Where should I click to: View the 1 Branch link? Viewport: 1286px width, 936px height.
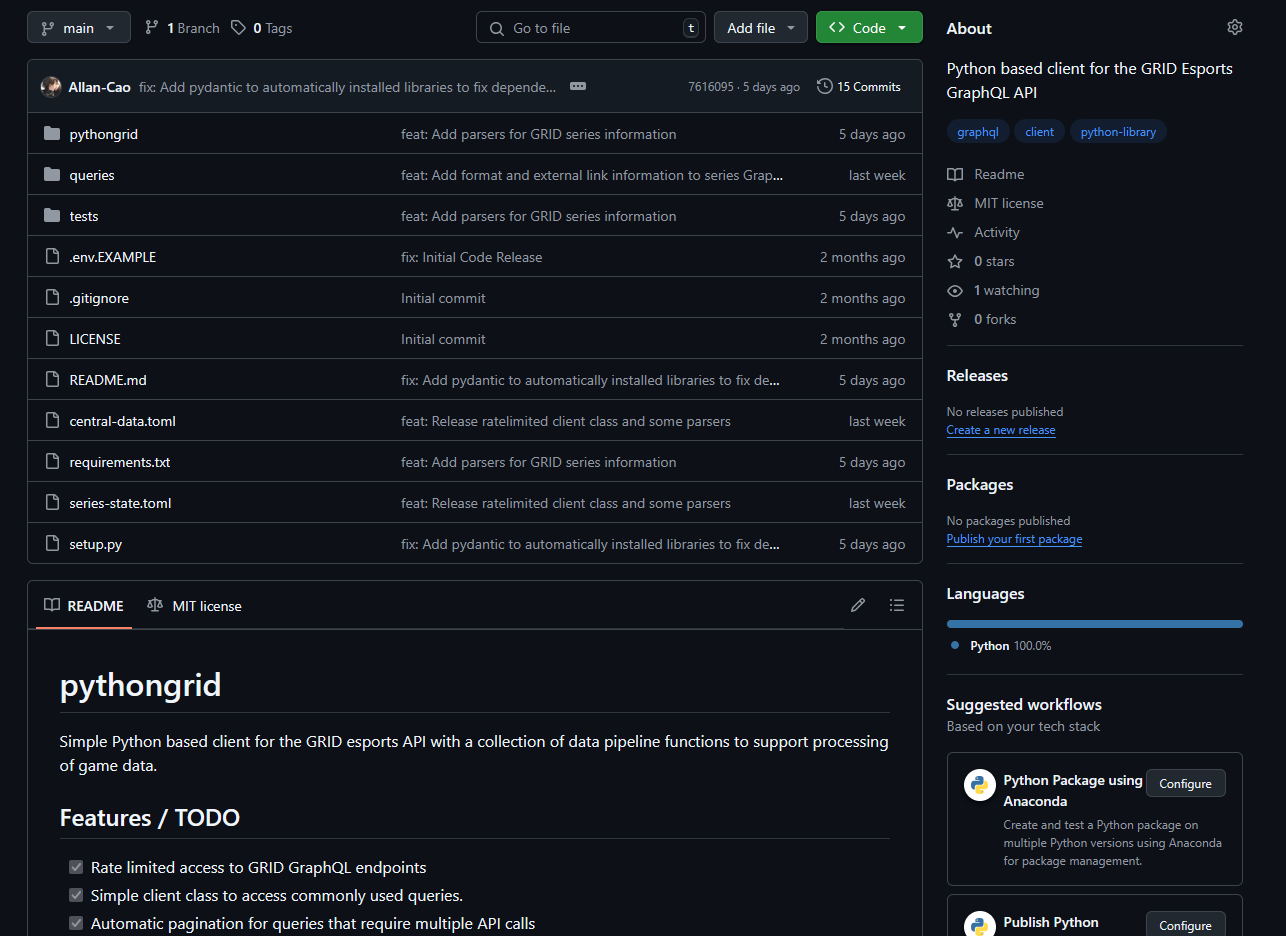pyautogui.click(x=182, y=28)
